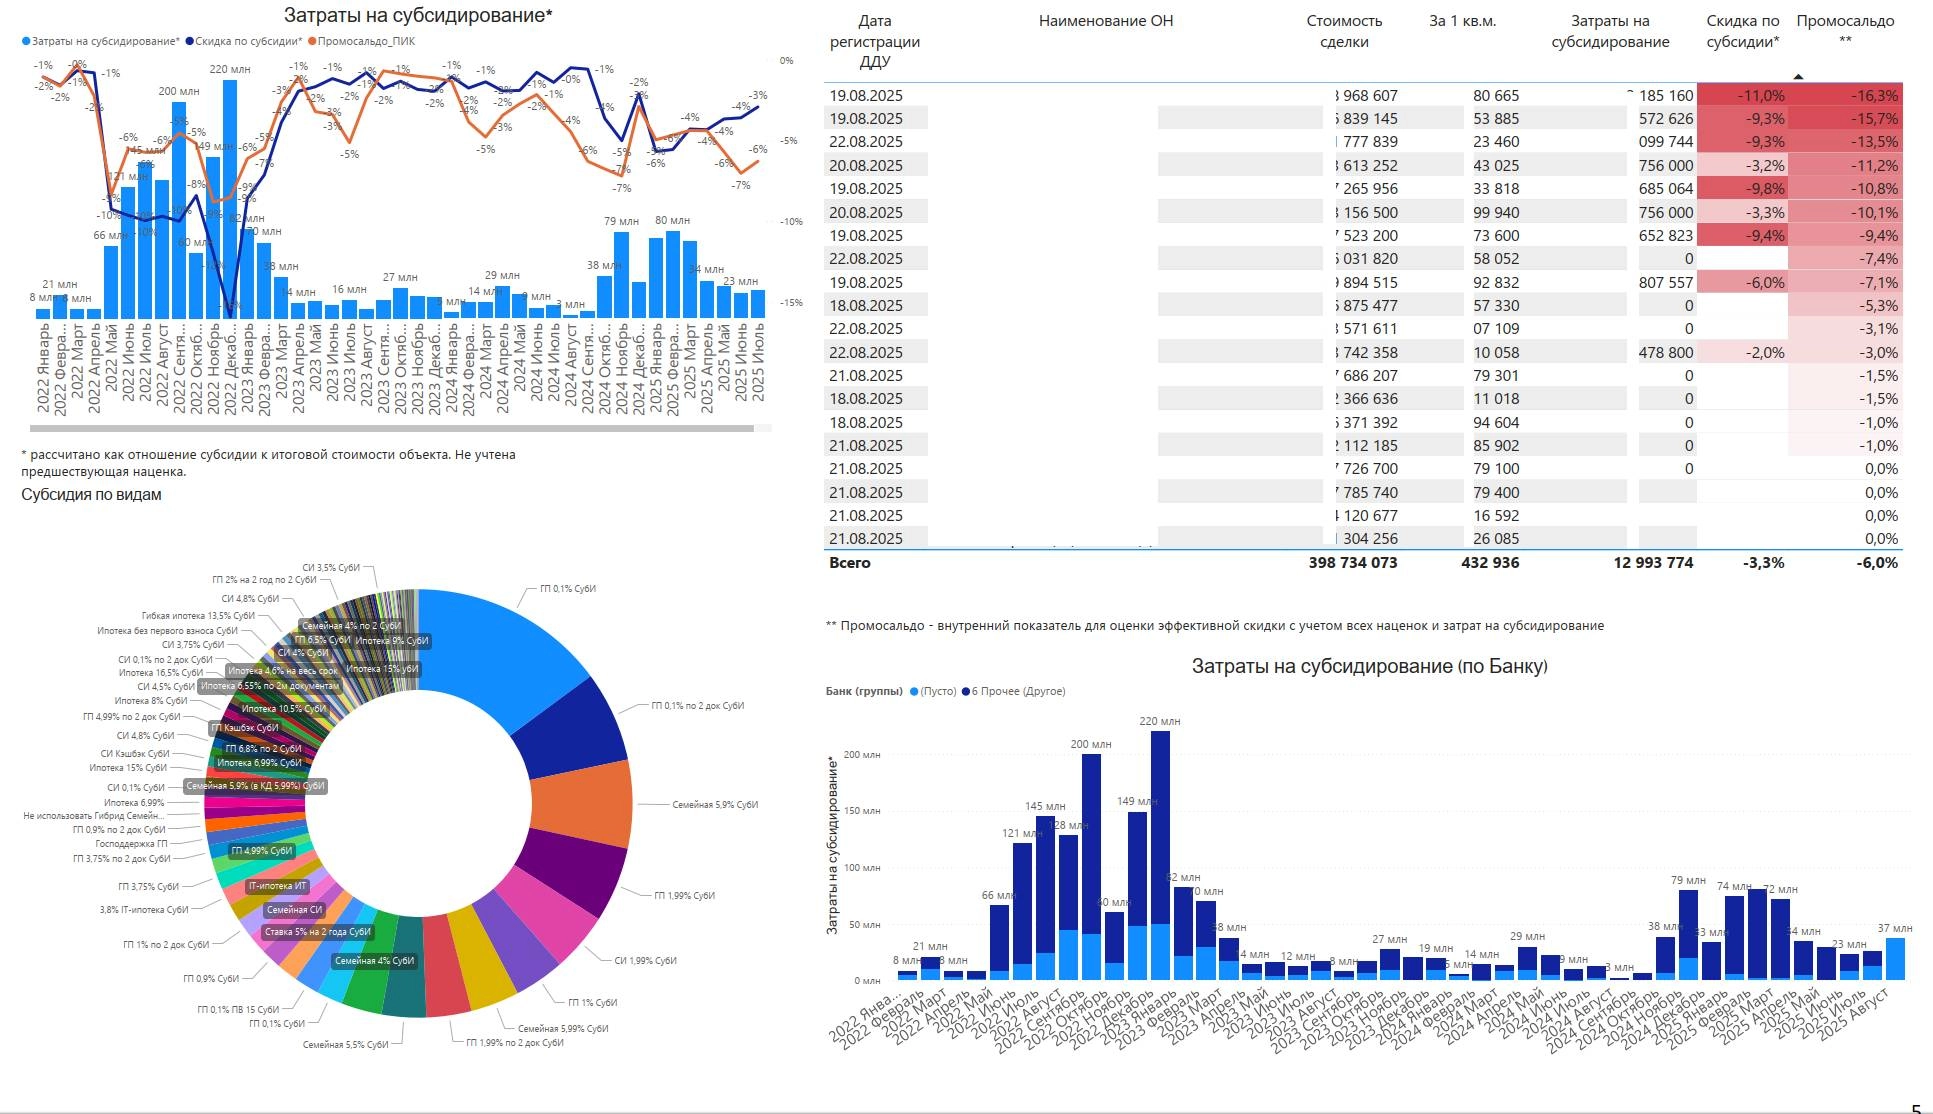Click the За 1 кв.м. column header

coord(1462,21)
